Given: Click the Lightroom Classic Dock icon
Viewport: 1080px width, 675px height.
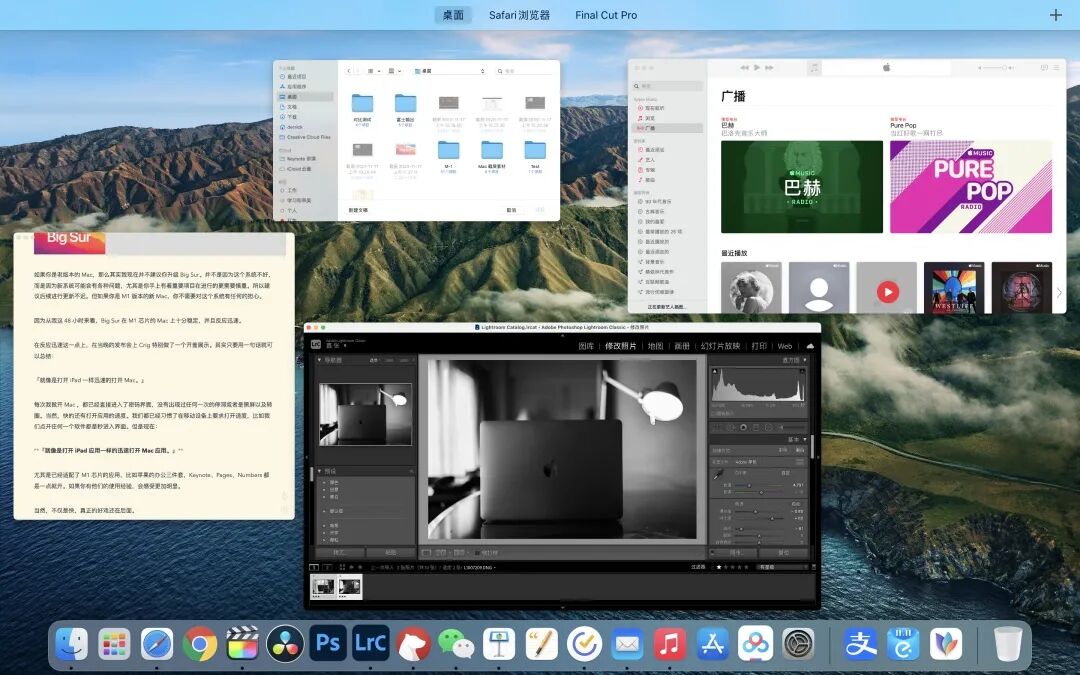Looking at the screenshot, I should [x=370, y=644].
